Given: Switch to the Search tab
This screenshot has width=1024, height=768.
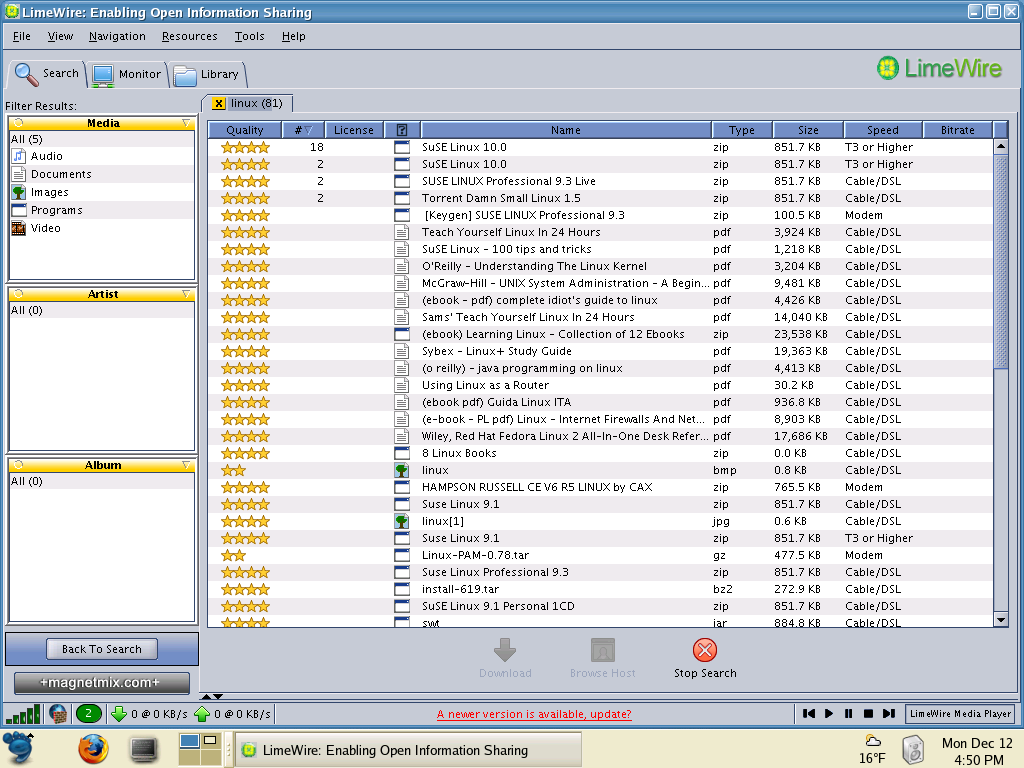Looking at the screenshot, I should coord(46,74).
